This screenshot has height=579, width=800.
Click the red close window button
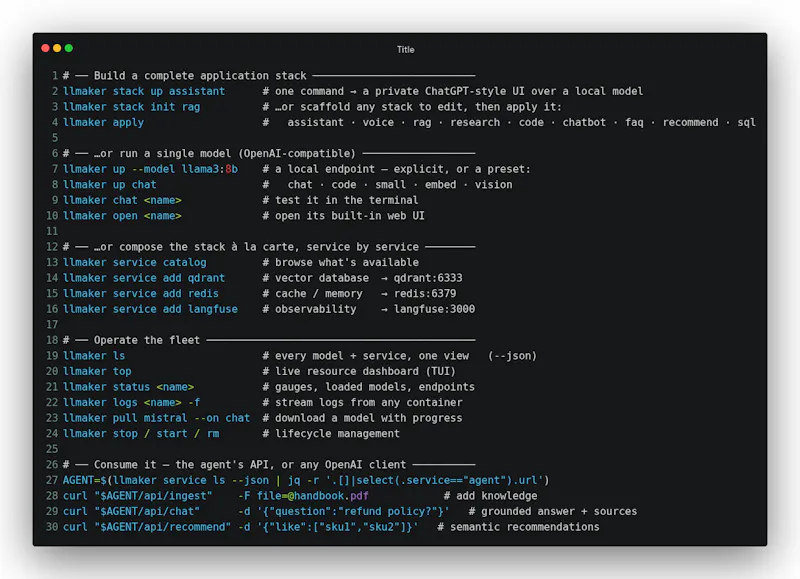pos(45,48)
